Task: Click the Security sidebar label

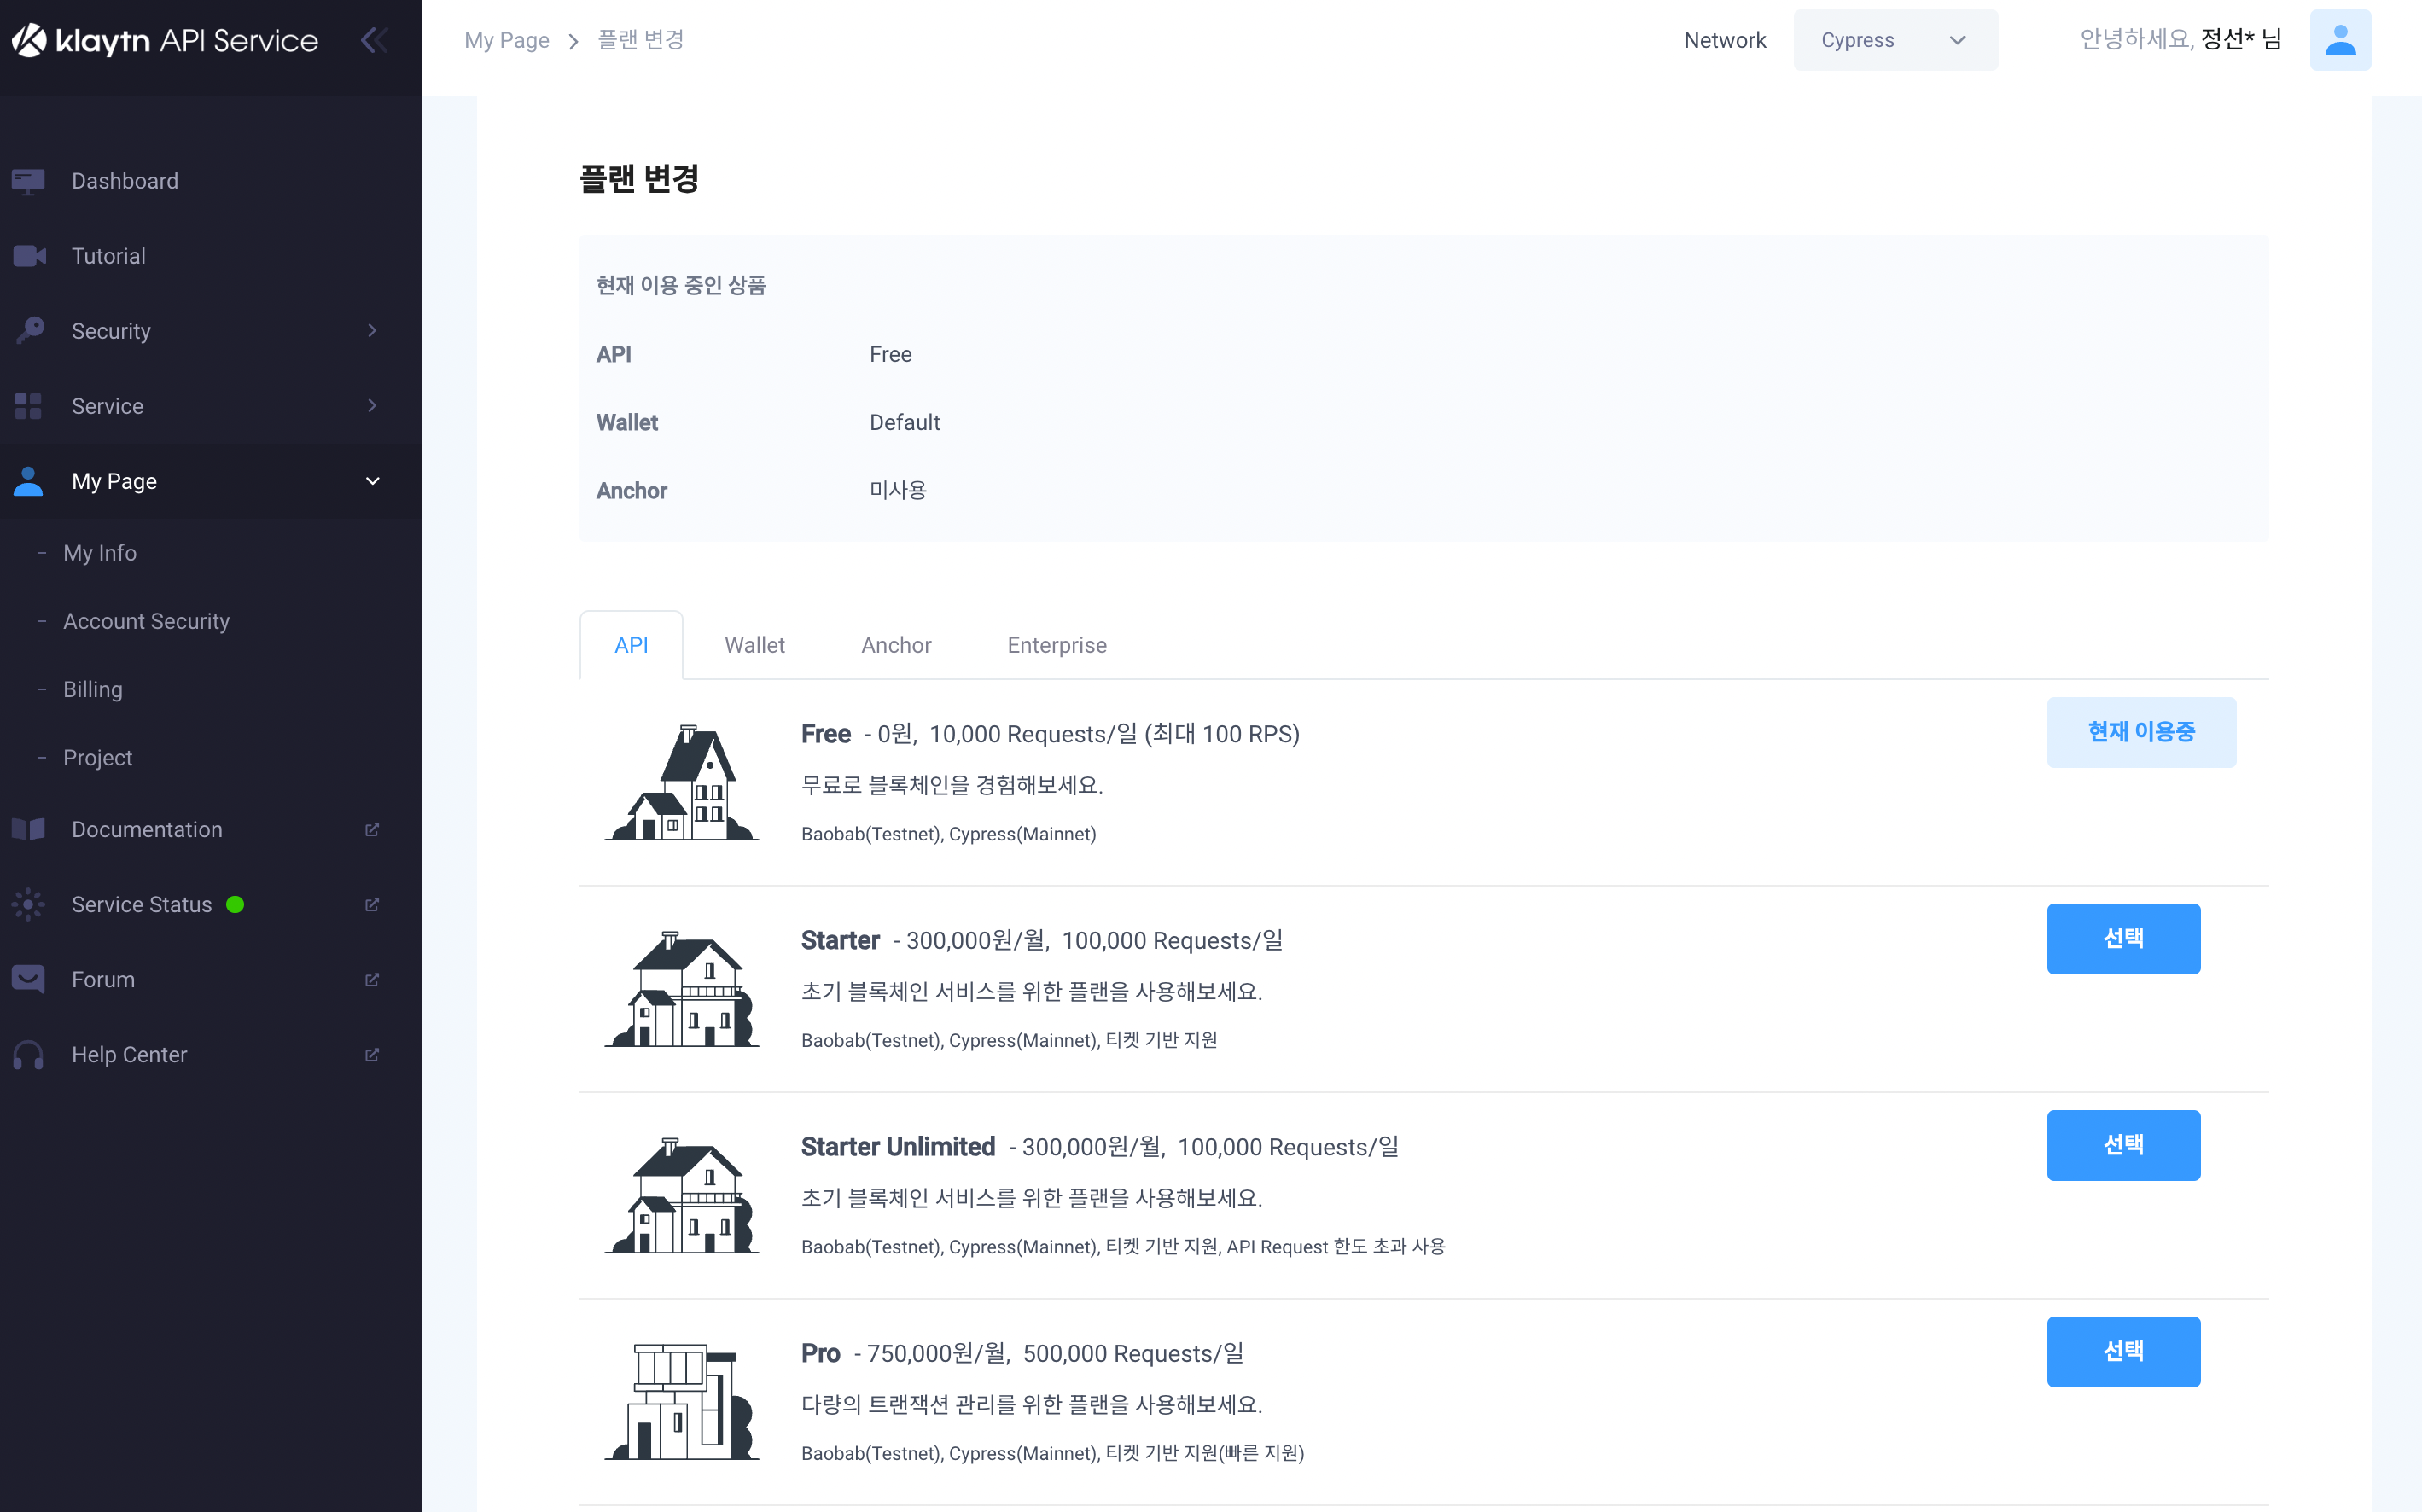Action: point(111,331)
